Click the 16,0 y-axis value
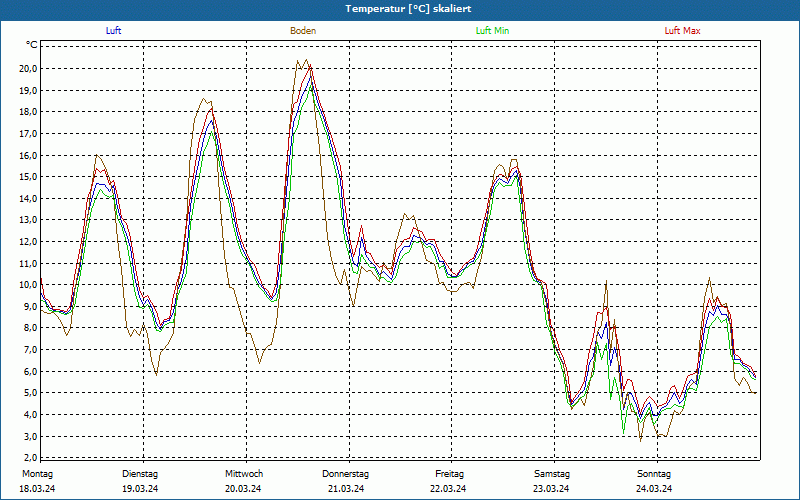The image size is (800, 500). 28,155
